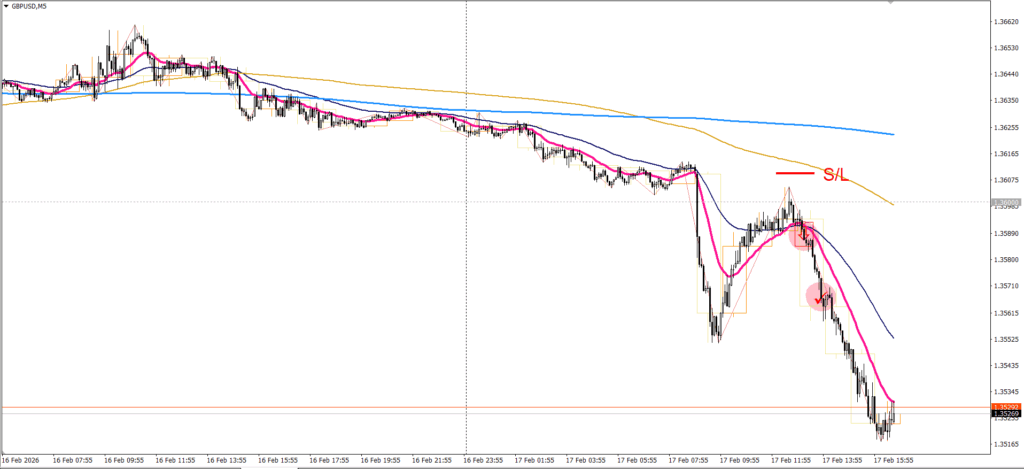This screenshot has width=1024, height=469.
Task: Click the 16 Feb 23:55 time label
Action: [482, 461]
